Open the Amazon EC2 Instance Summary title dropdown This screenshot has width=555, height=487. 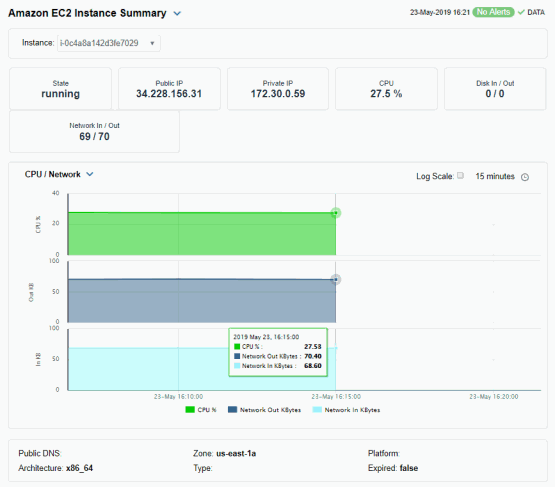click(177, 13)
